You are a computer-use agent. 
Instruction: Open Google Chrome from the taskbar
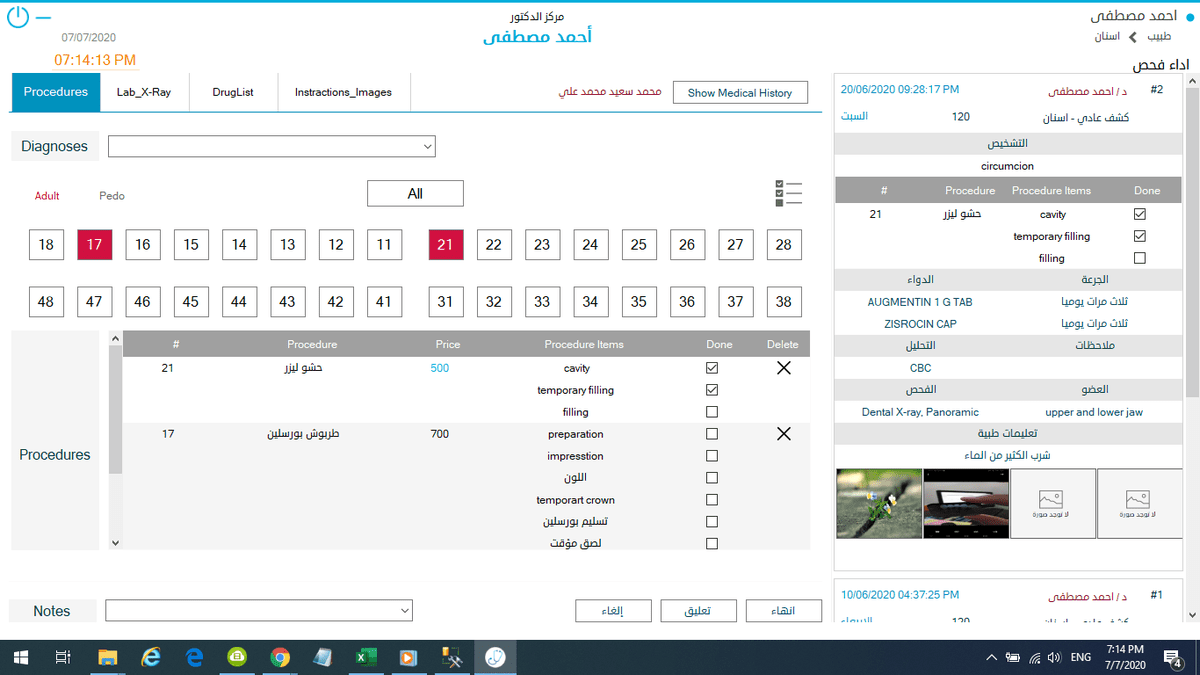pos(280,657)
